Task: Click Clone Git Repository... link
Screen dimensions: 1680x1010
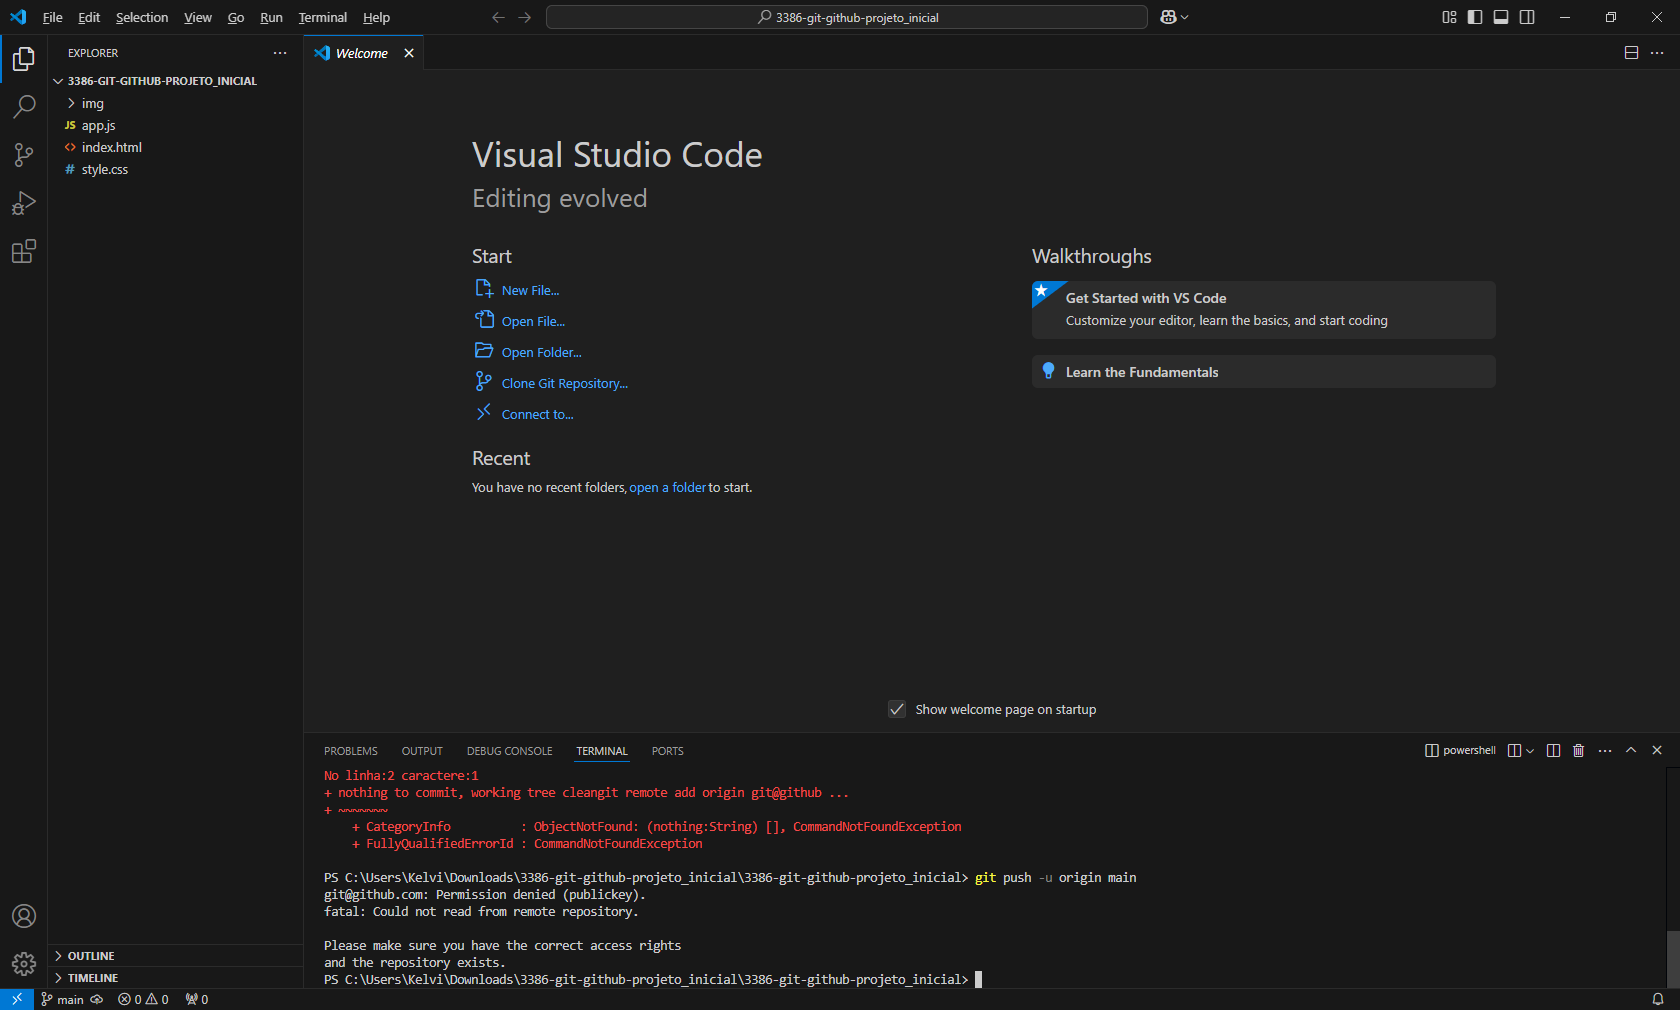Action: tap(552, 383)
